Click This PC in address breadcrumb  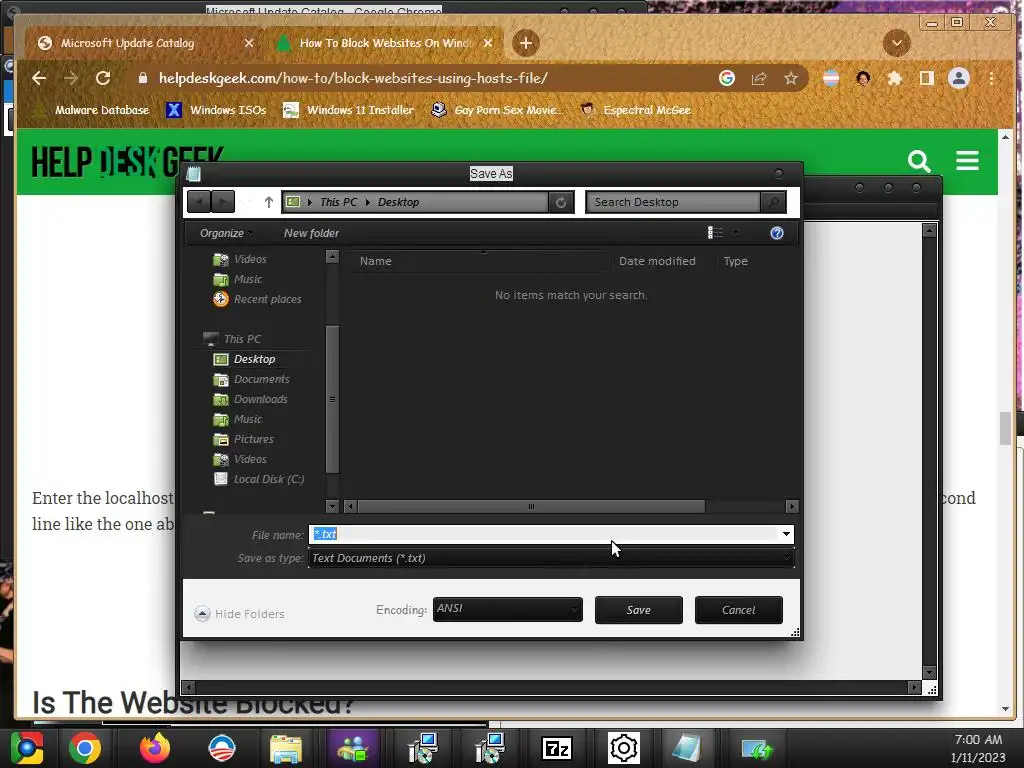pyautogui.click(x=338, y=202)
